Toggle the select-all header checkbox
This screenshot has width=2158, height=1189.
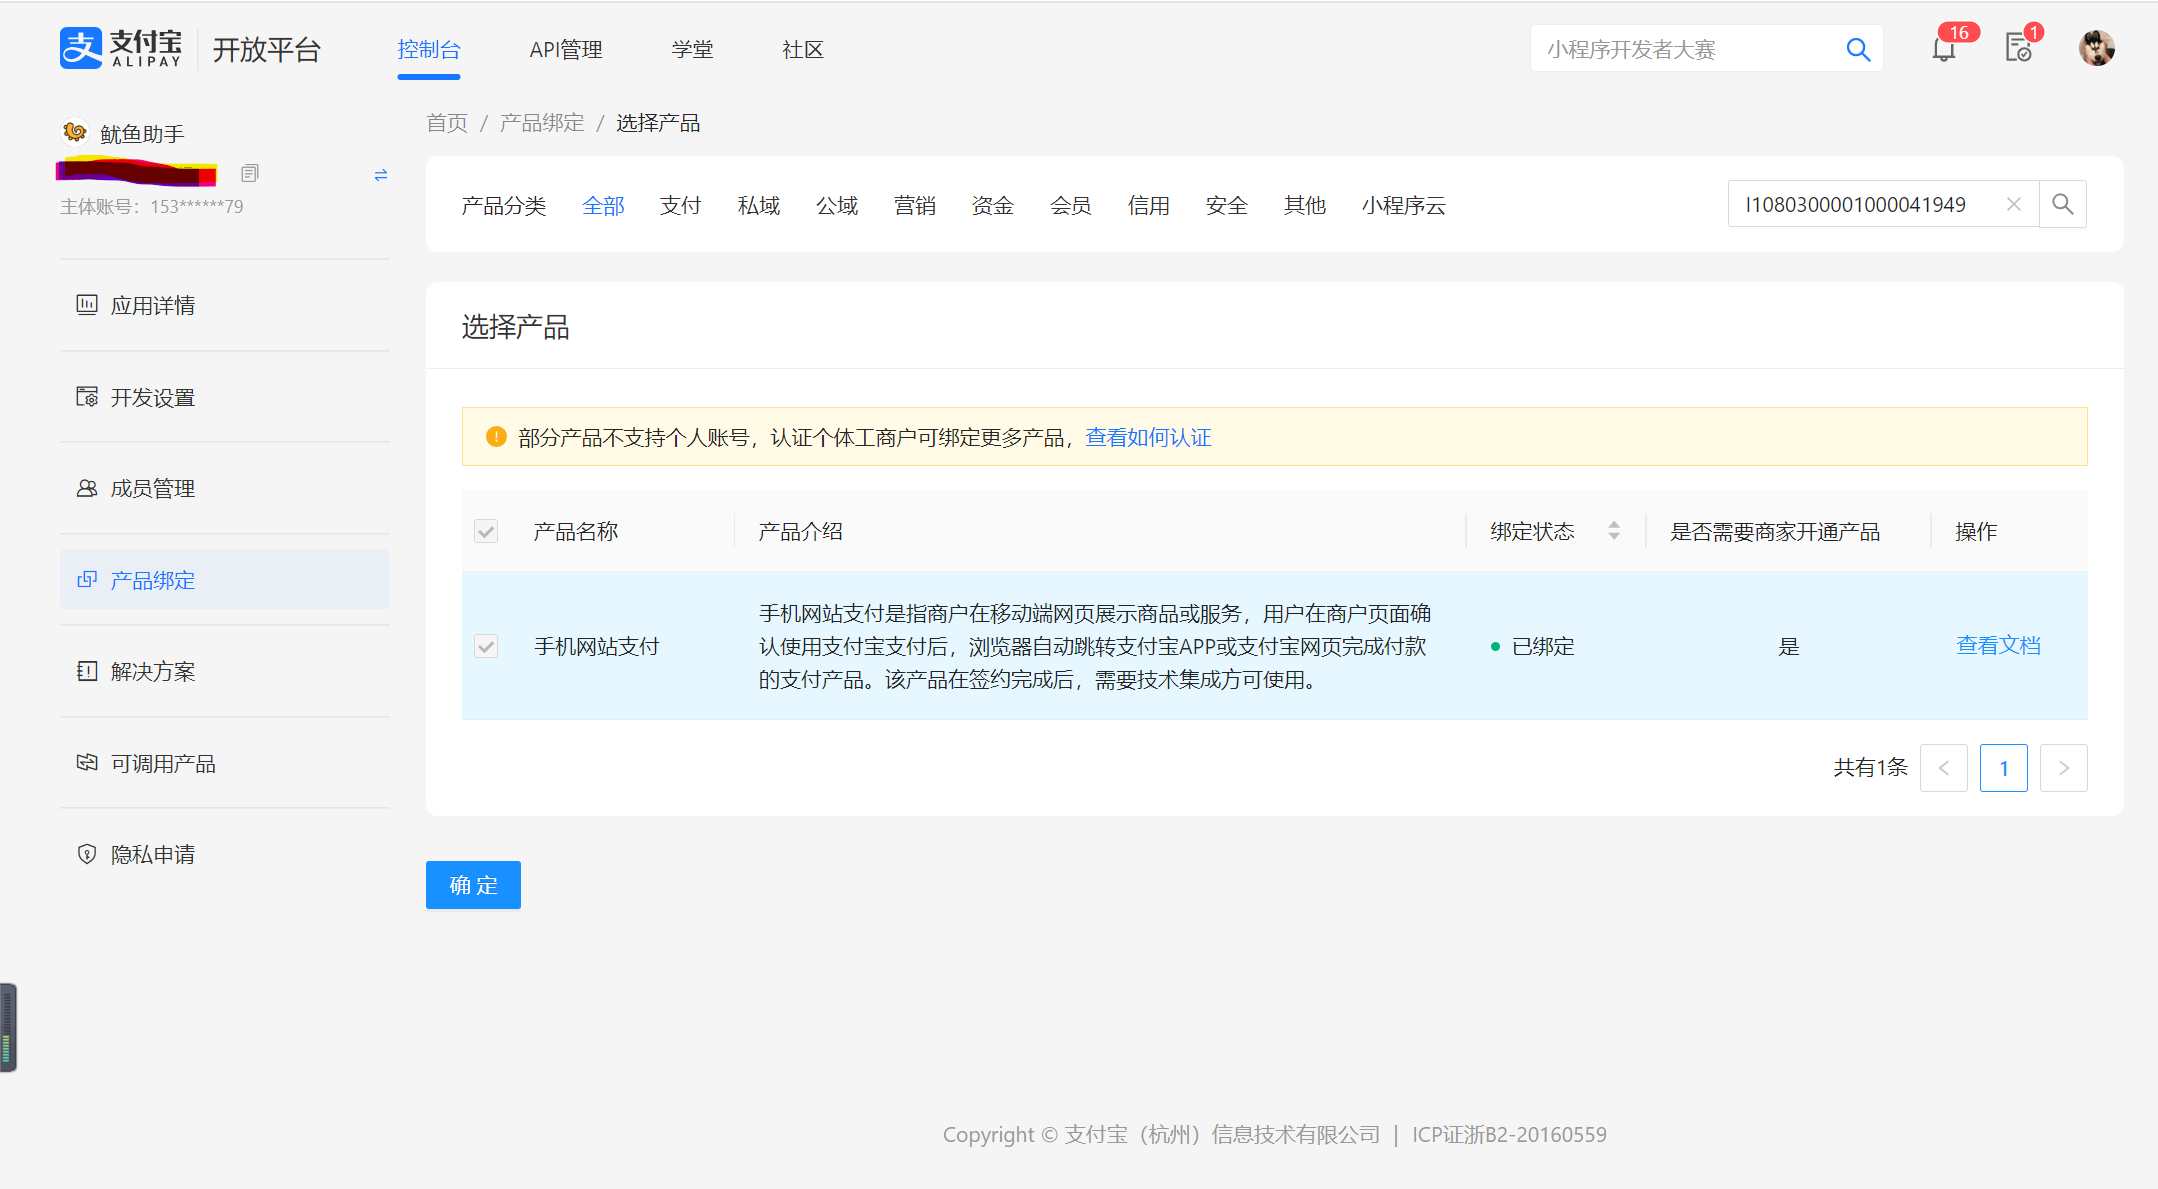click(486, 531)
